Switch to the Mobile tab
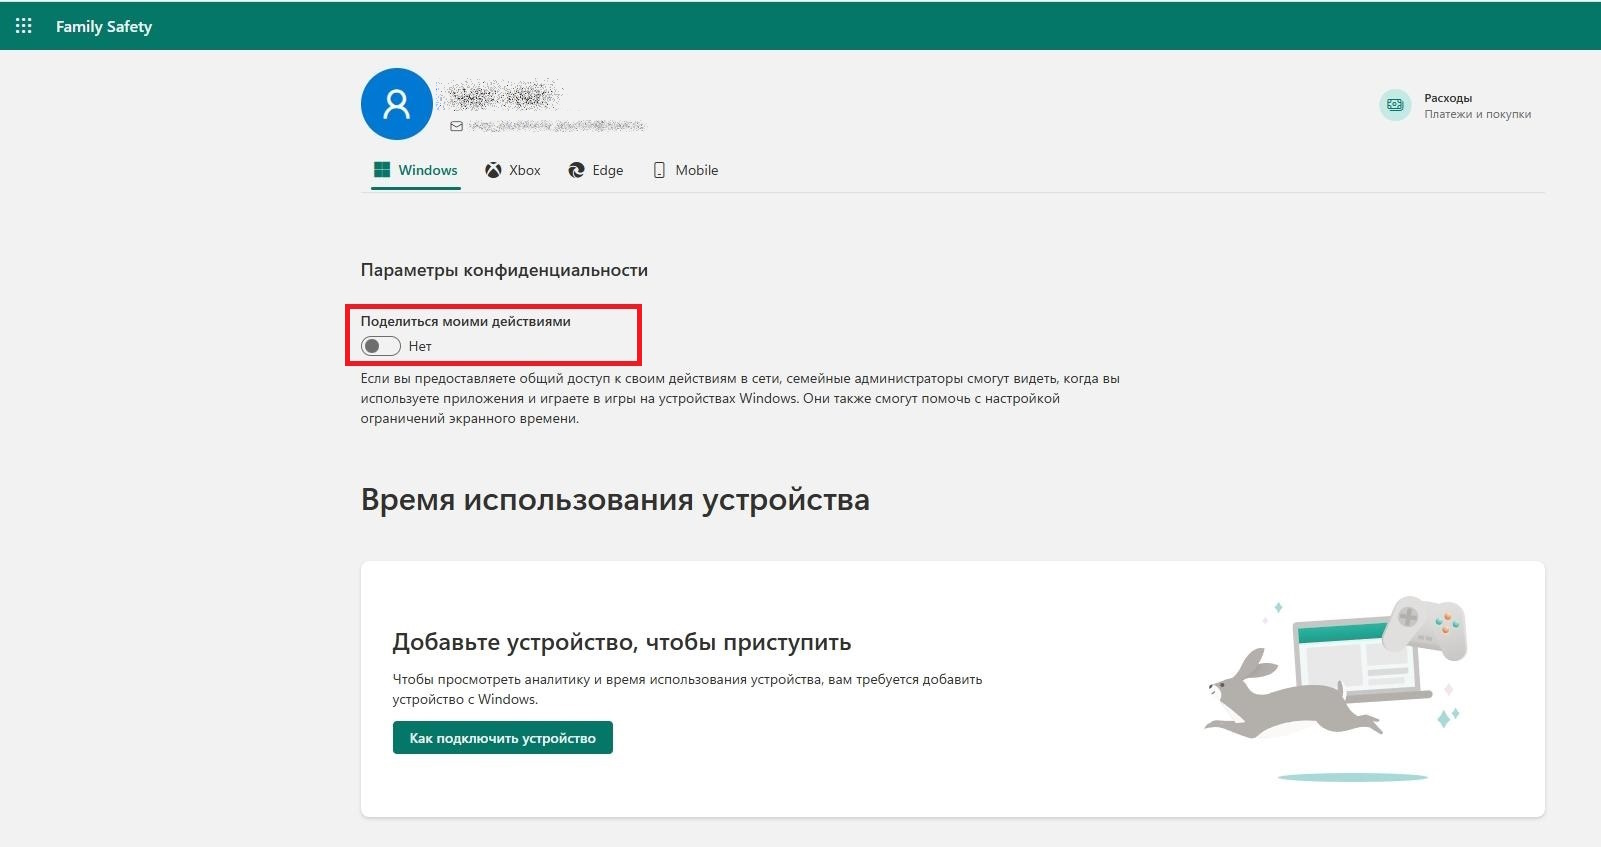 tap(686, 170)
